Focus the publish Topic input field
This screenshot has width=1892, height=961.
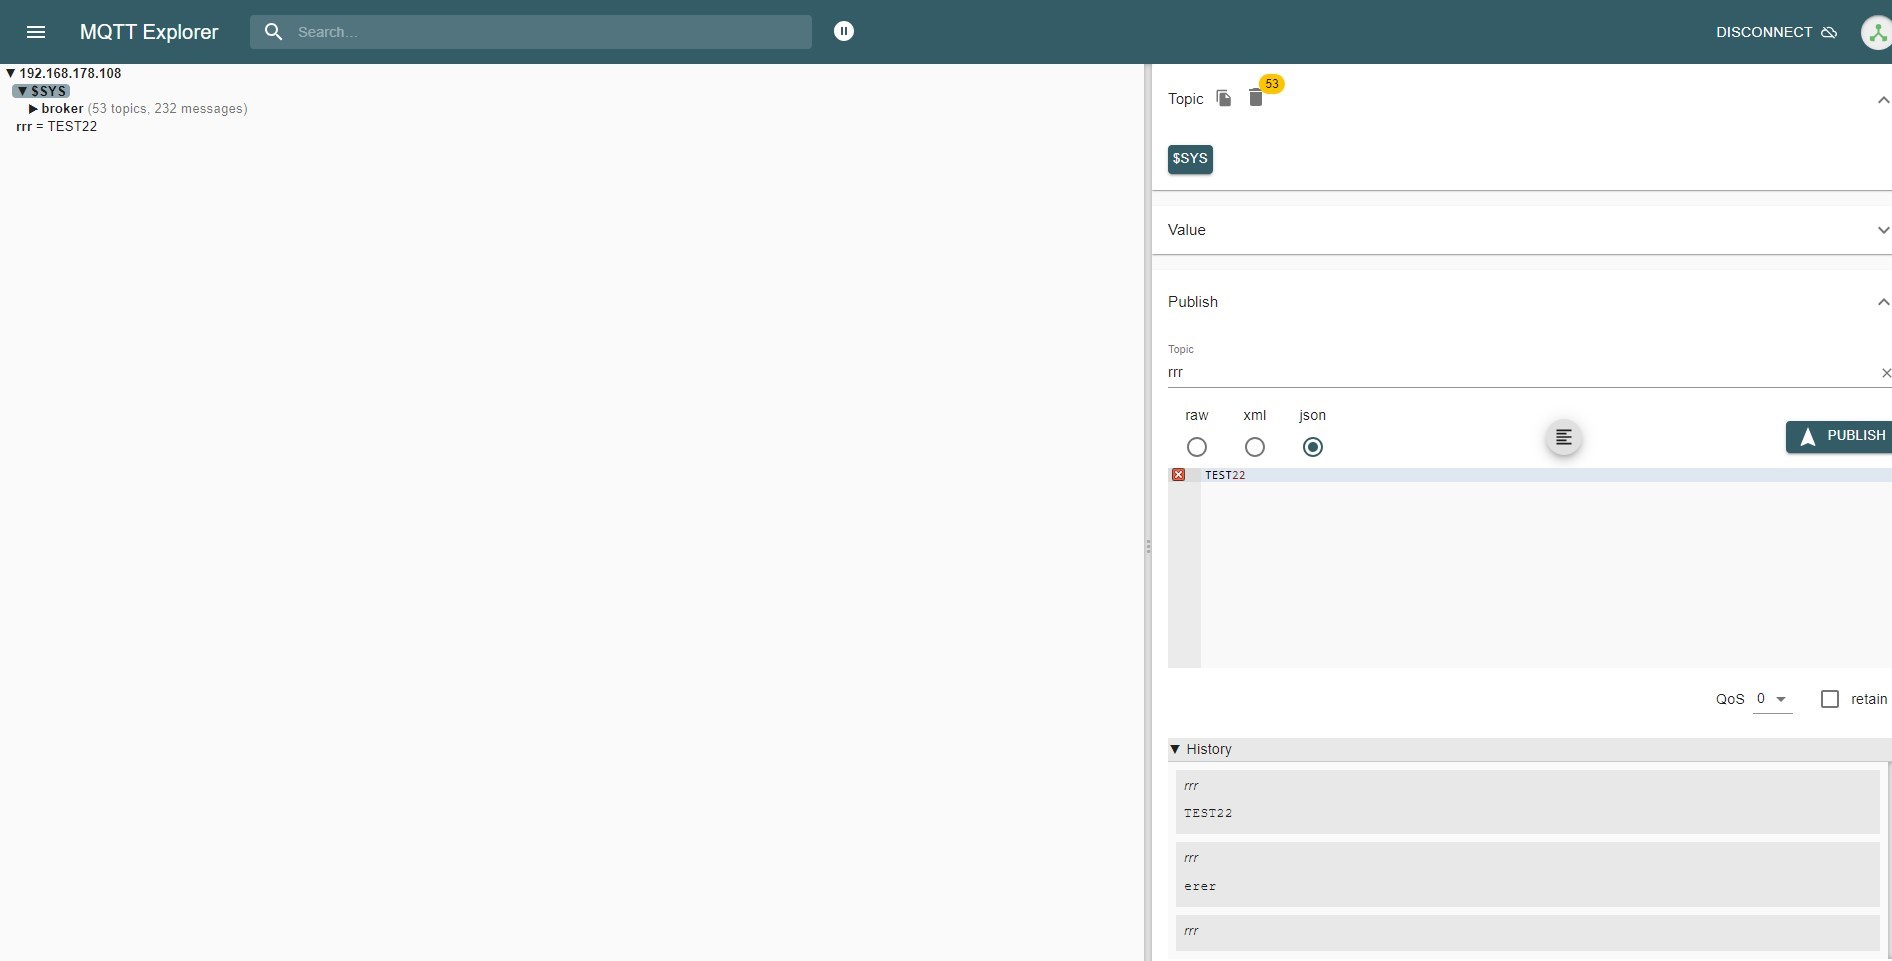tap(1522, 372)
